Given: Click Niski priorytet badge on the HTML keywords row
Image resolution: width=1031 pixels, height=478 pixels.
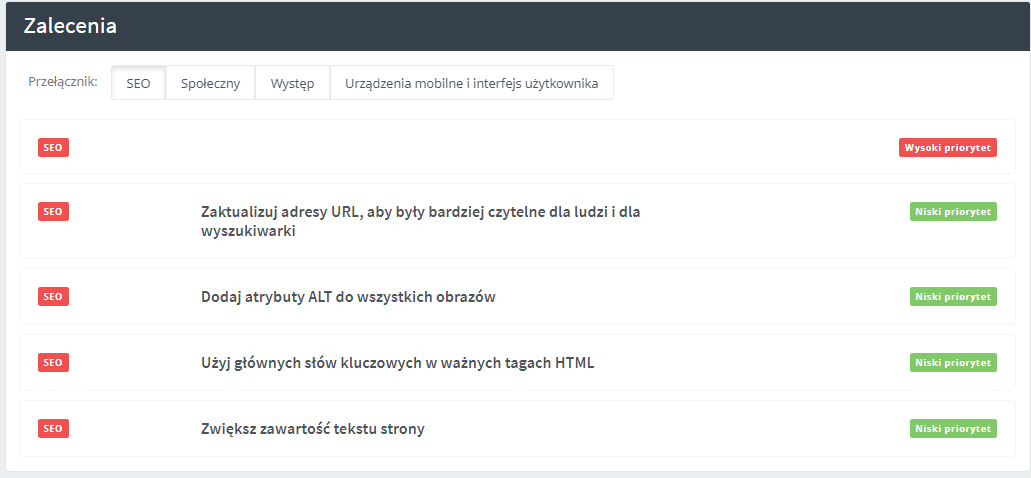Looking at the screenshot, I should click(953, 362).
